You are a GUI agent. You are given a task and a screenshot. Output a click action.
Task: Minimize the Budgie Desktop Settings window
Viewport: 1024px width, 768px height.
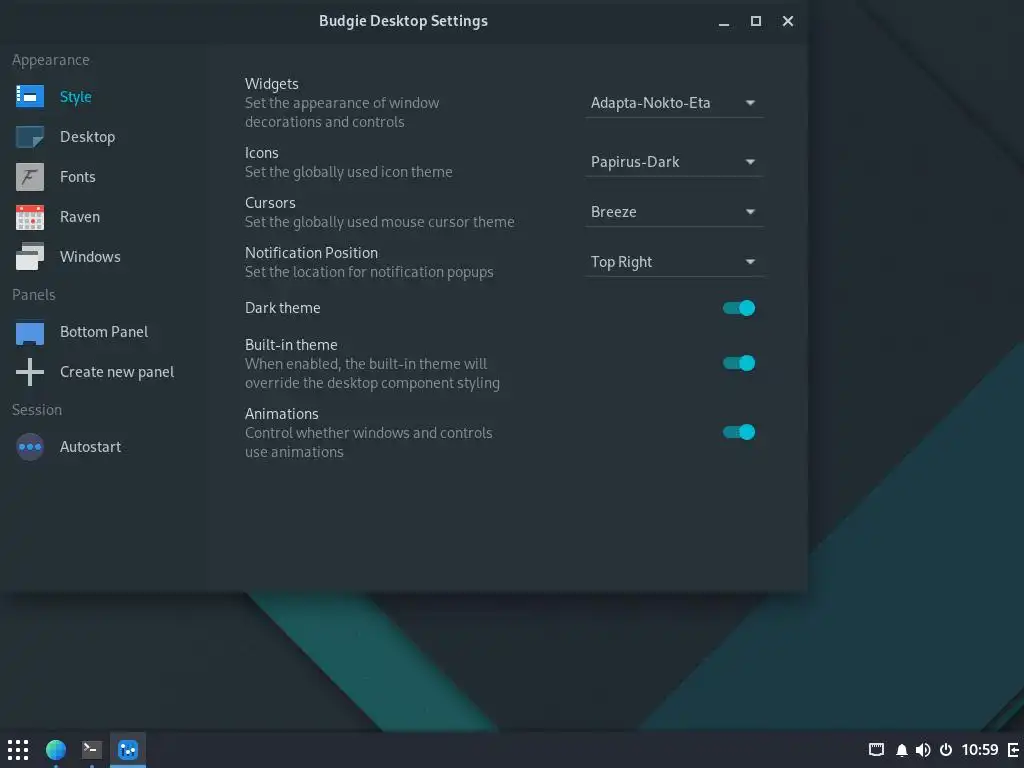tap(724, 22)
